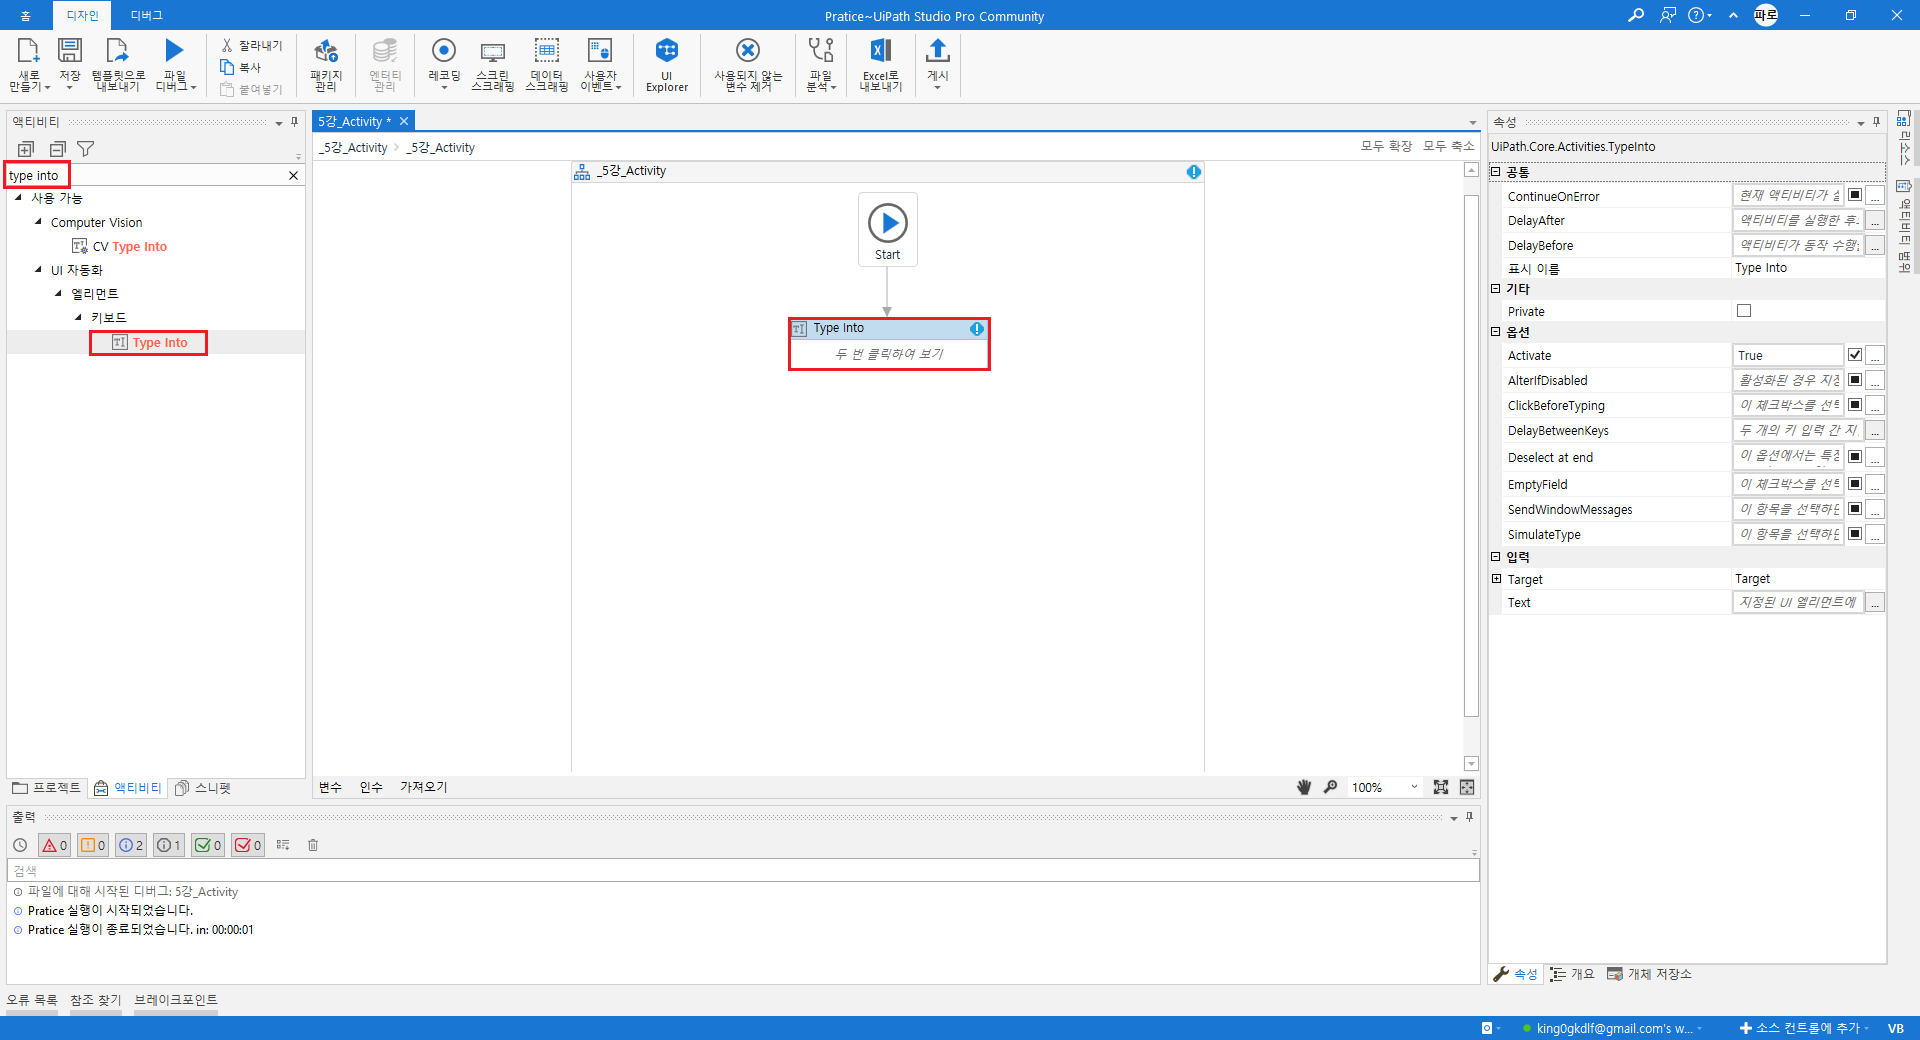Toggle info messages filter showing 2
Viewport: 1920px width, 1040px height.
point(131,845)
